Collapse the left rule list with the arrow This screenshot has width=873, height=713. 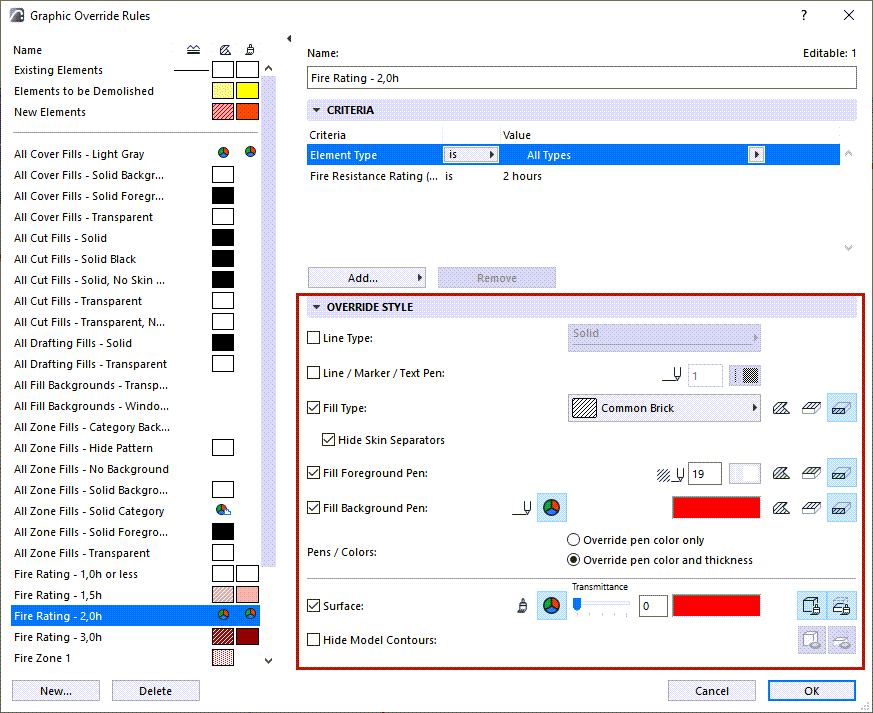(289, 38)
